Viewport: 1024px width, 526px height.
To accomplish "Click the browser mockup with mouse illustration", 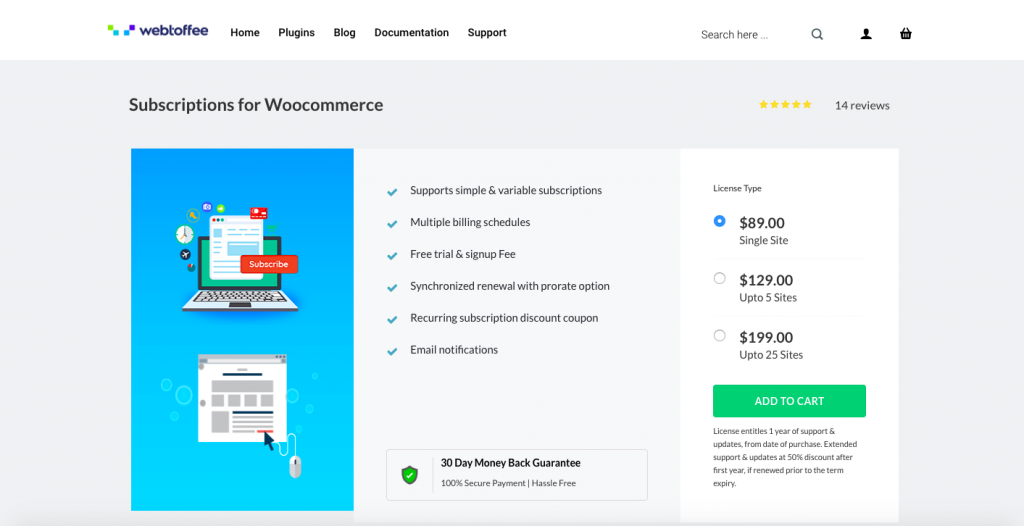I will [245, 414].
